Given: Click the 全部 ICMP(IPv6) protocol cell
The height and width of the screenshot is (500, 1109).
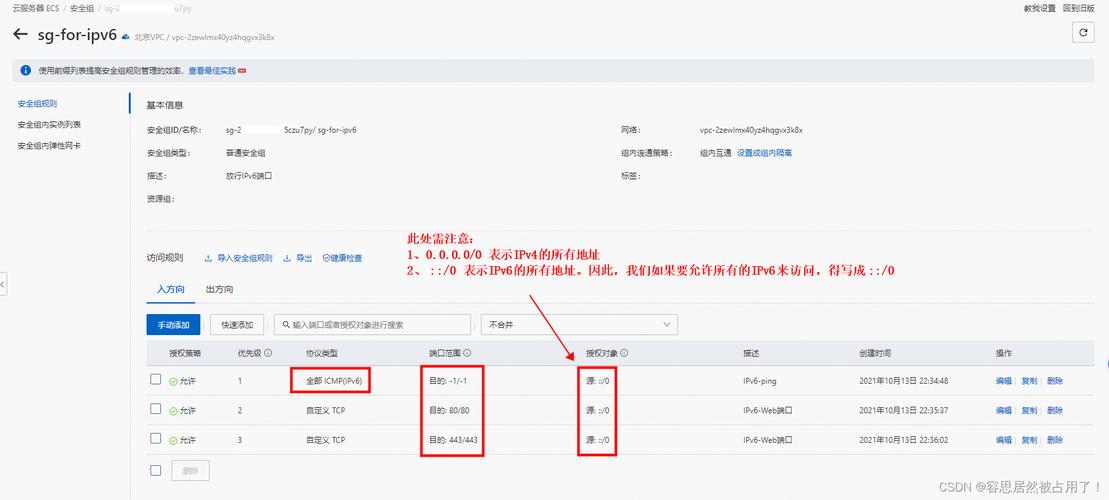Looking at the screenshot, I should 334,380.
